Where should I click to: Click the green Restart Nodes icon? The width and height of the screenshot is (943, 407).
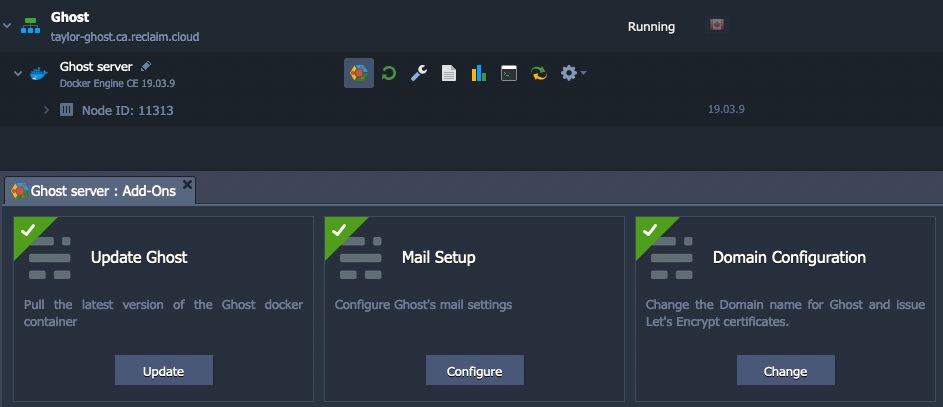pyautogui.click(x=389, y=73)
